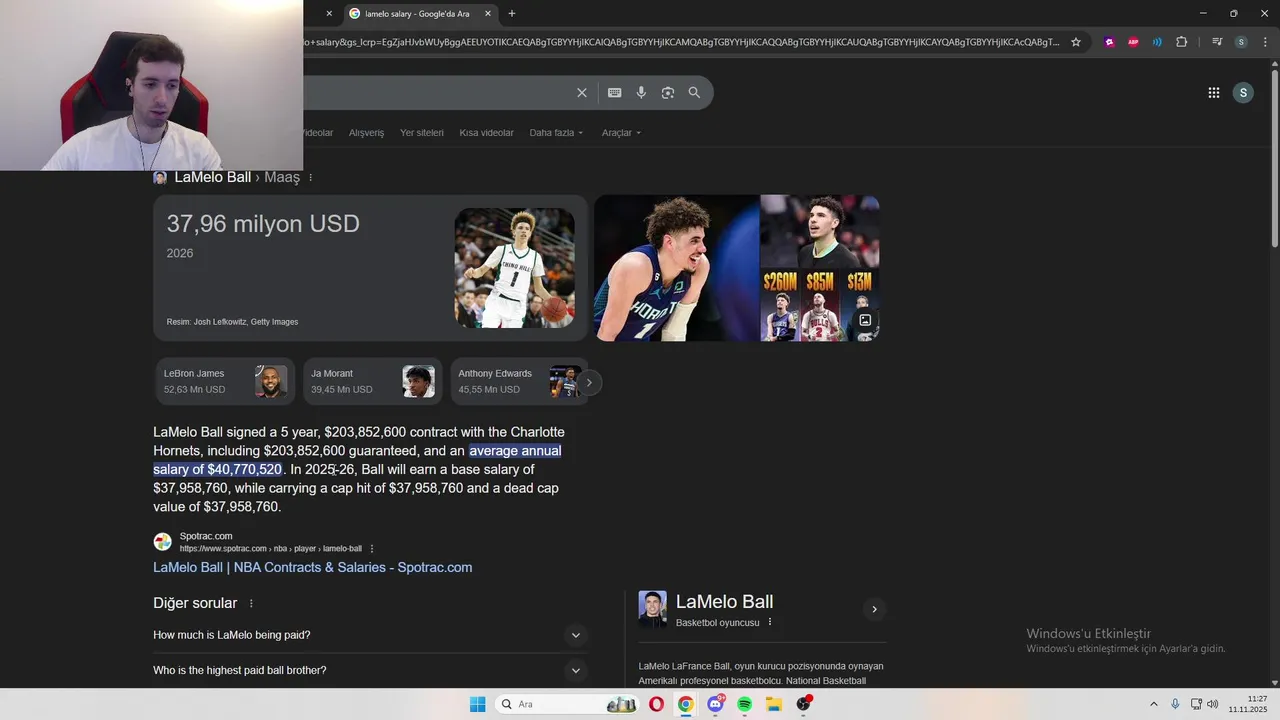Open options beside Basketbol oyuncusu
Viewport: 1280px width, 720px height.
[x=770, y=622]
